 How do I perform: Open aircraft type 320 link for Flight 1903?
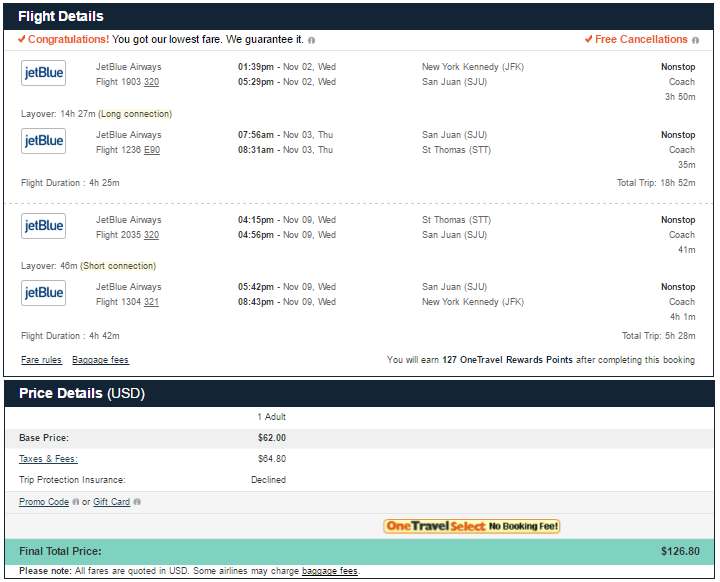click(151, 82)
